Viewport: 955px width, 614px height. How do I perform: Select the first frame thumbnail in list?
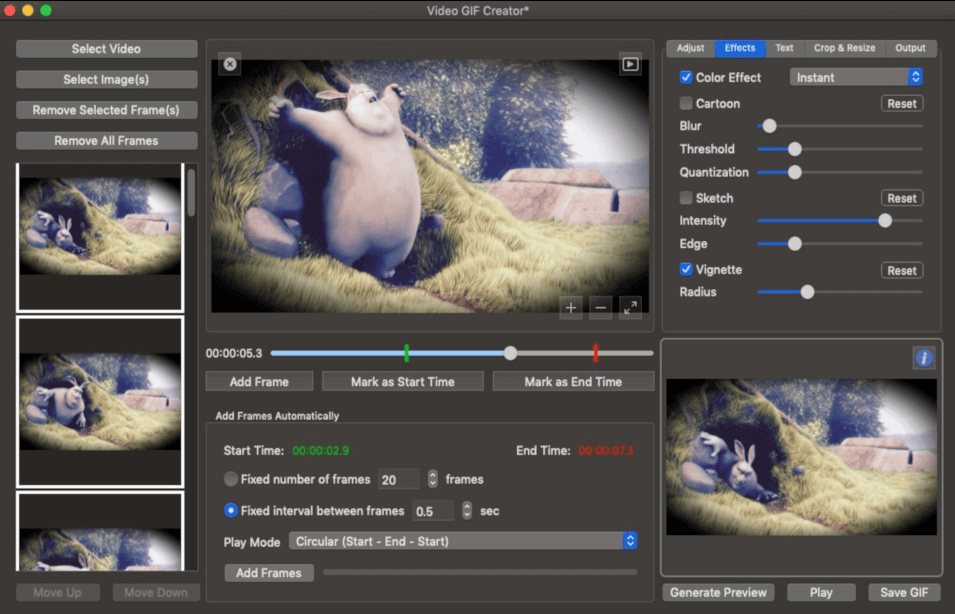click(x=100, y=237)
